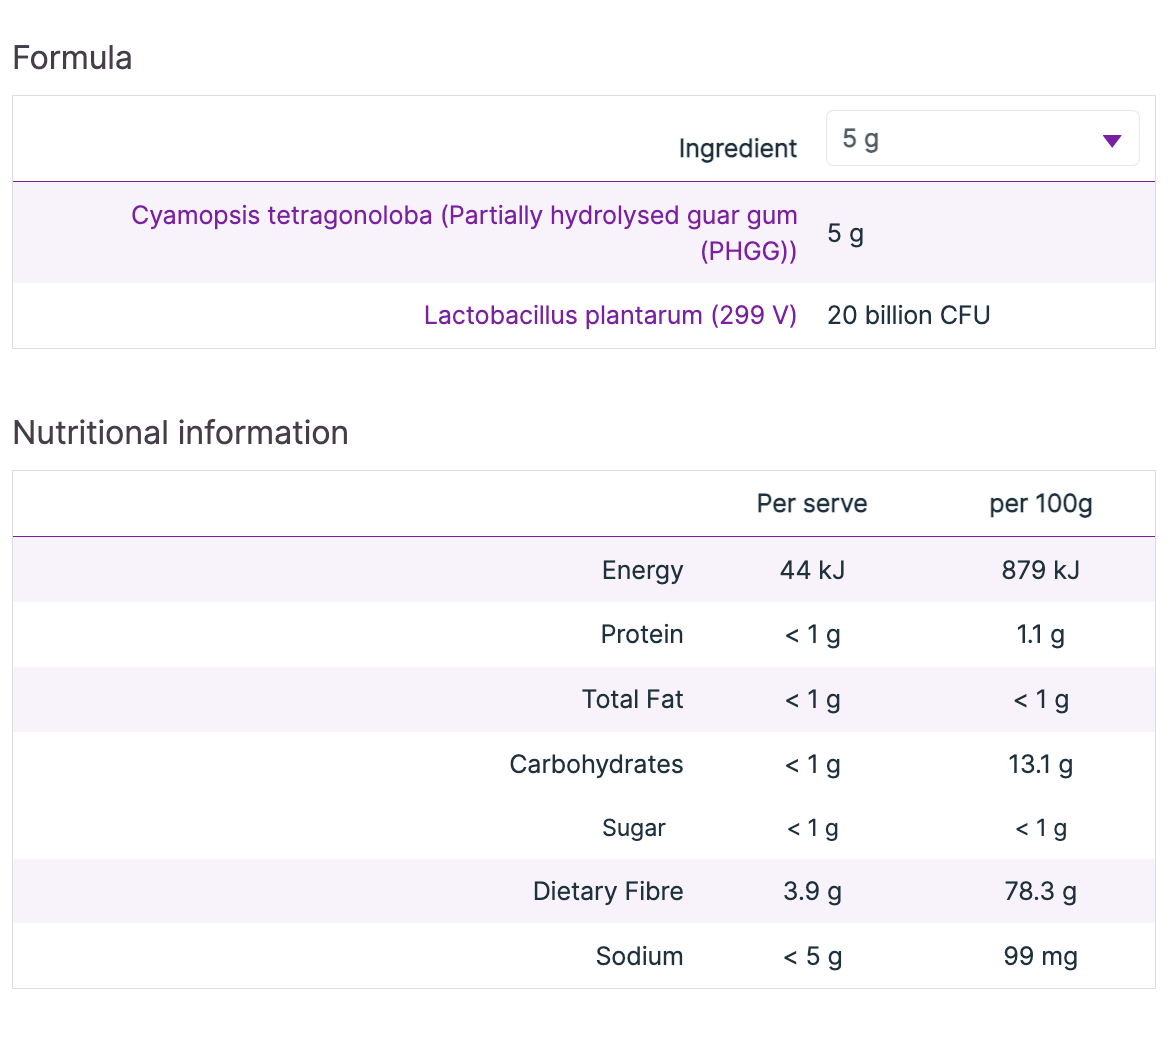Select the per 100g column header
The height and width of the screenshot is (1044, 1172).
click(x=1040, y=504)
